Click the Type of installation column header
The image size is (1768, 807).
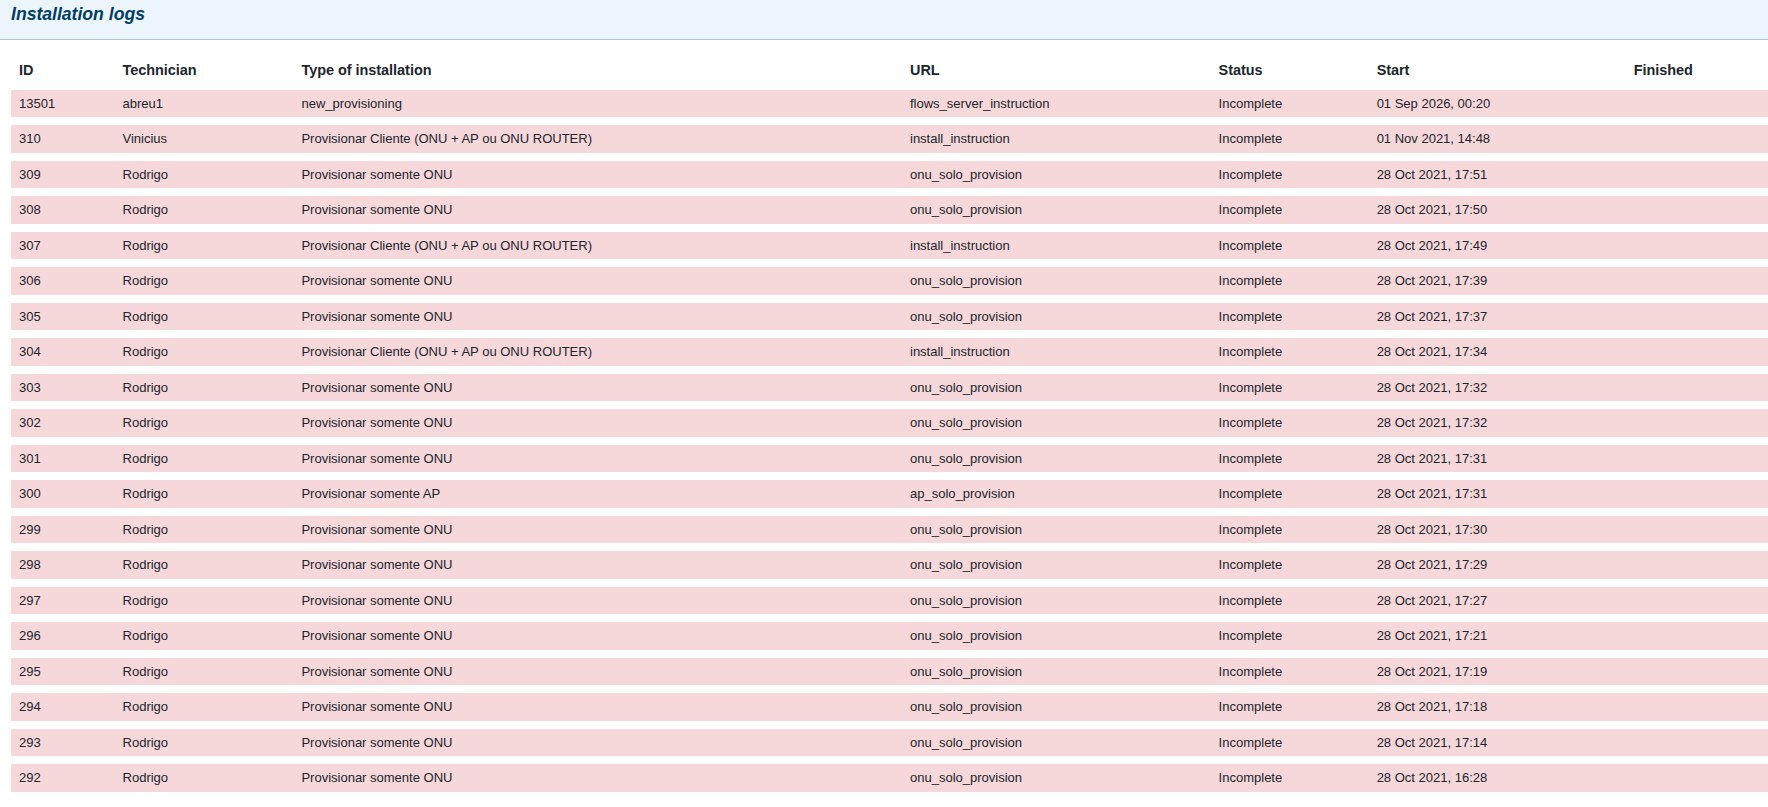(366, 70)
